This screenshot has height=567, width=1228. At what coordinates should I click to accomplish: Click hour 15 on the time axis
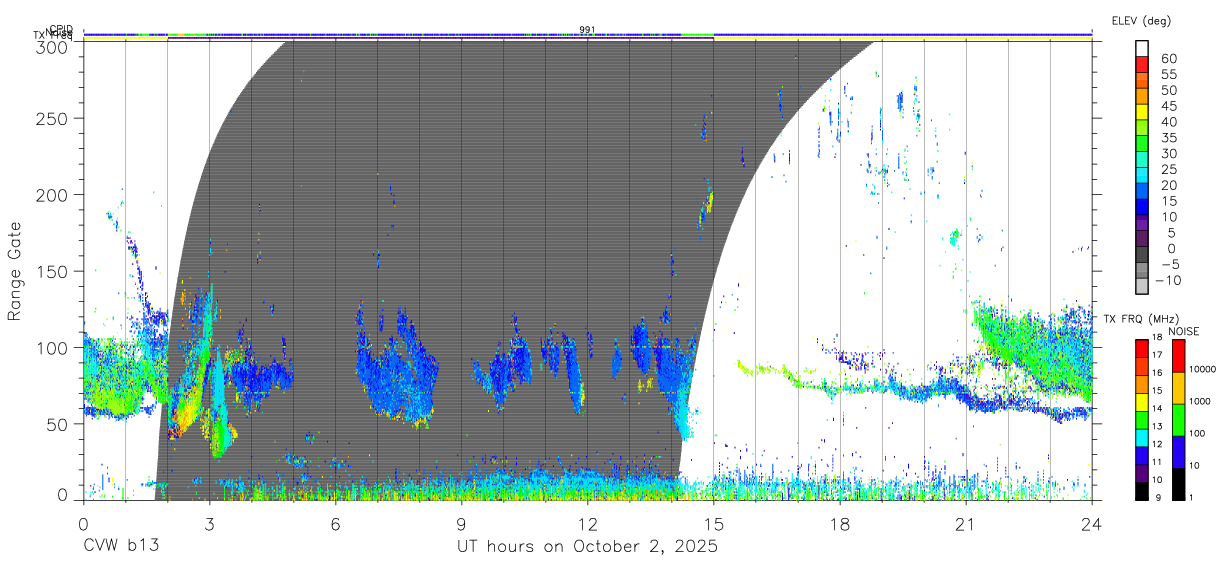pos(713,523)
